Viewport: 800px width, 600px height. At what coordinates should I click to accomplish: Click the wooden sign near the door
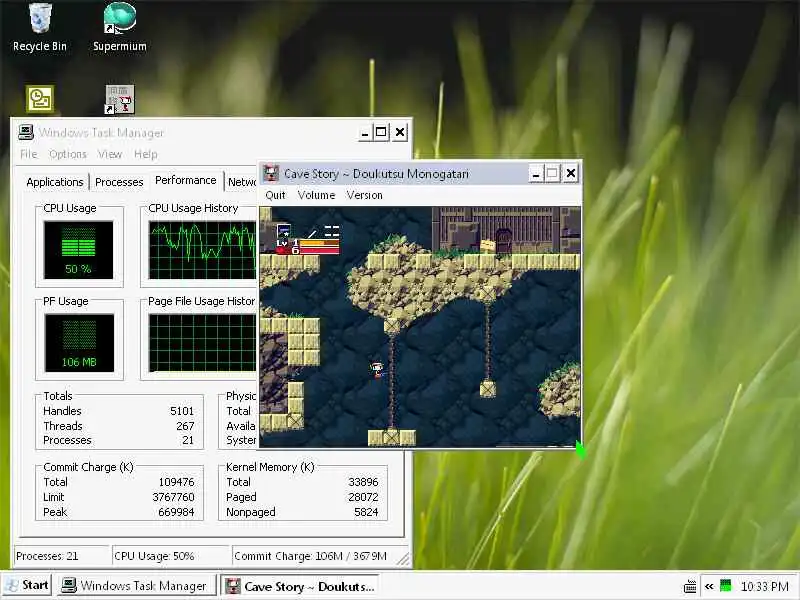click(488, 246)
